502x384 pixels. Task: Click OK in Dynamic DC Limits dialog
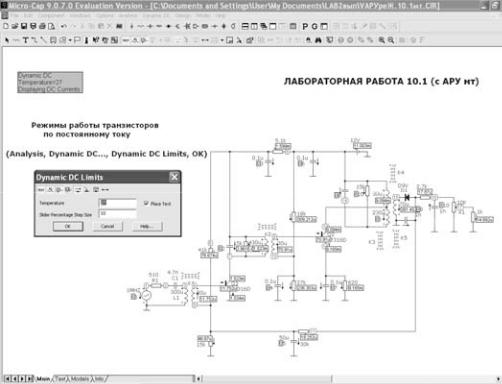(68, 226)
